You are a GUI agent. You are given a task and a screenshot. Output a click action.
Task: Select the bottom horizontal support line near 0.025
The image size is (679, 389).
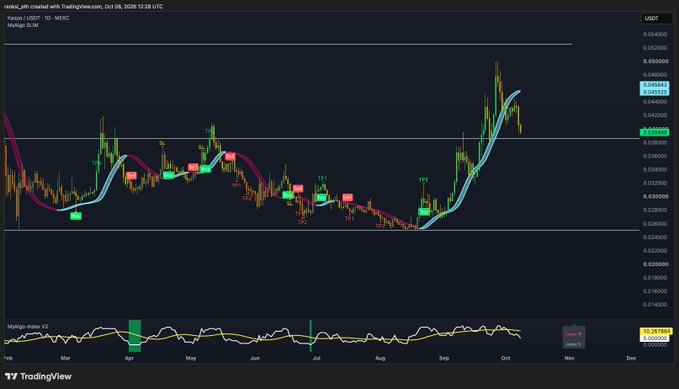tap(322, 230)
